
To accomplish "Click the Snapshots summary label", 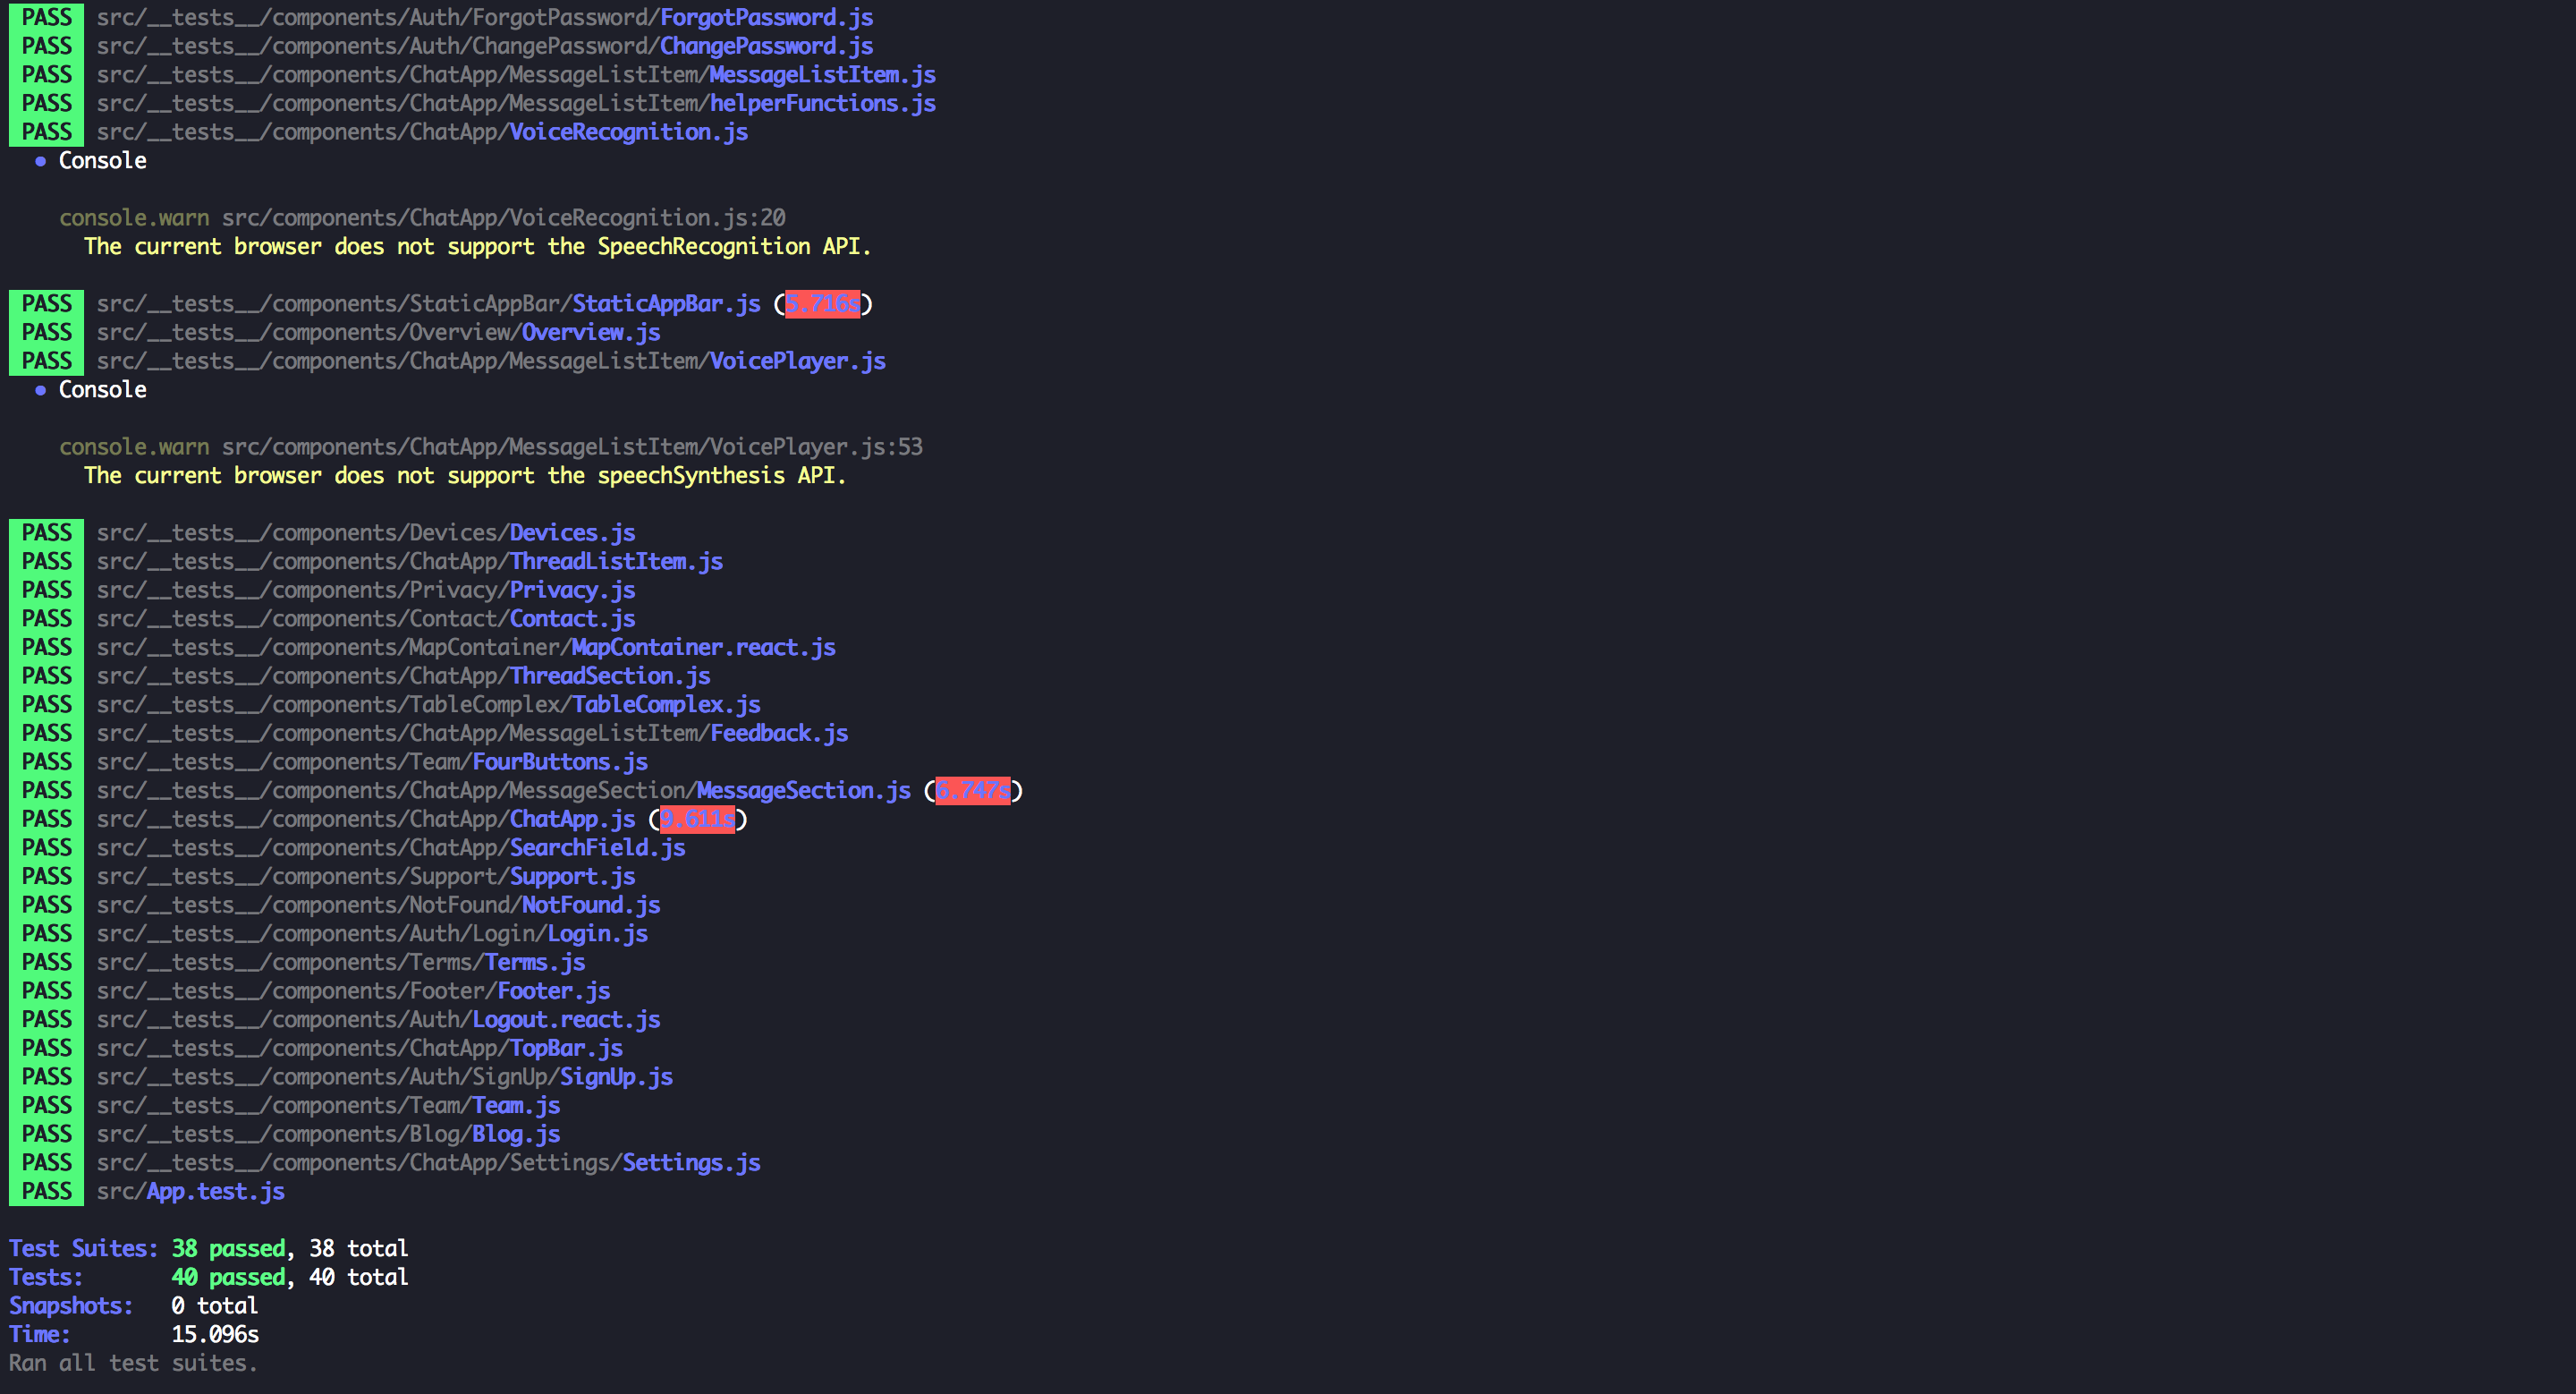I will point(70,1306).
